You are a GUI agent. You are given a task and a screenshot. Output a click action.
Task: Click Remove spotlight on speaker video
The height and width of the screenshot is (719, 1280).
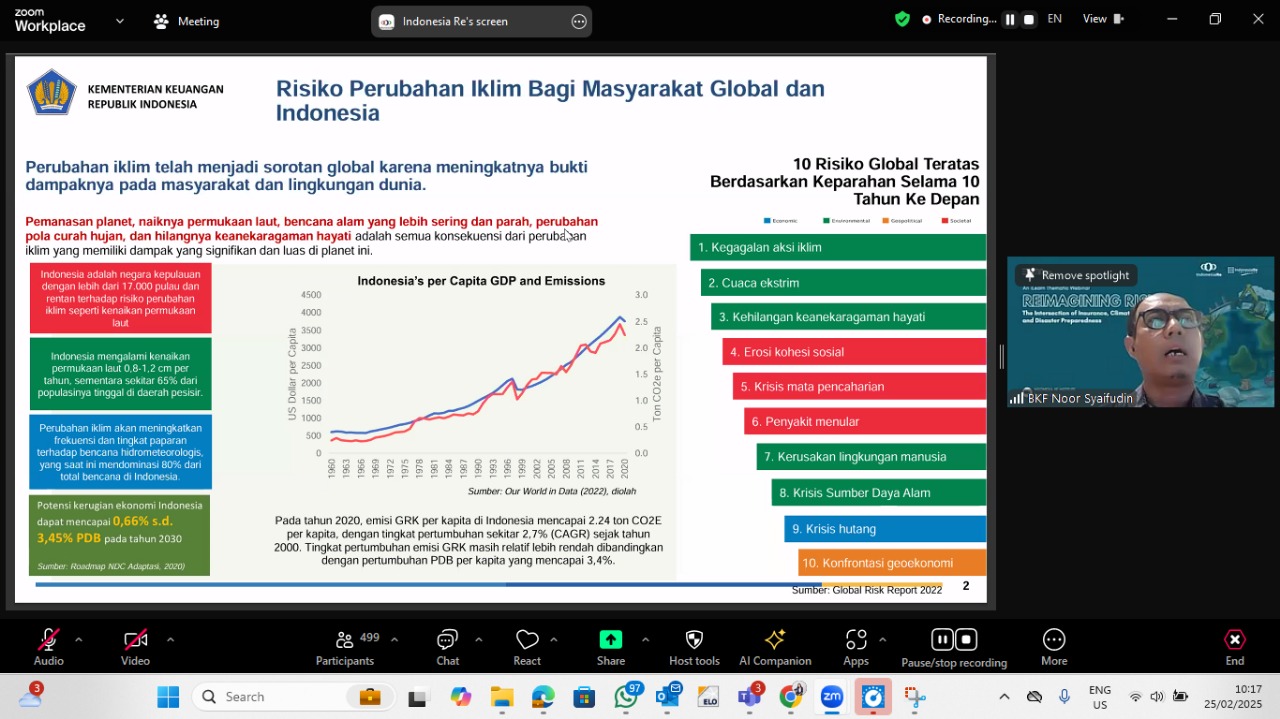(x=1076, y=275)
